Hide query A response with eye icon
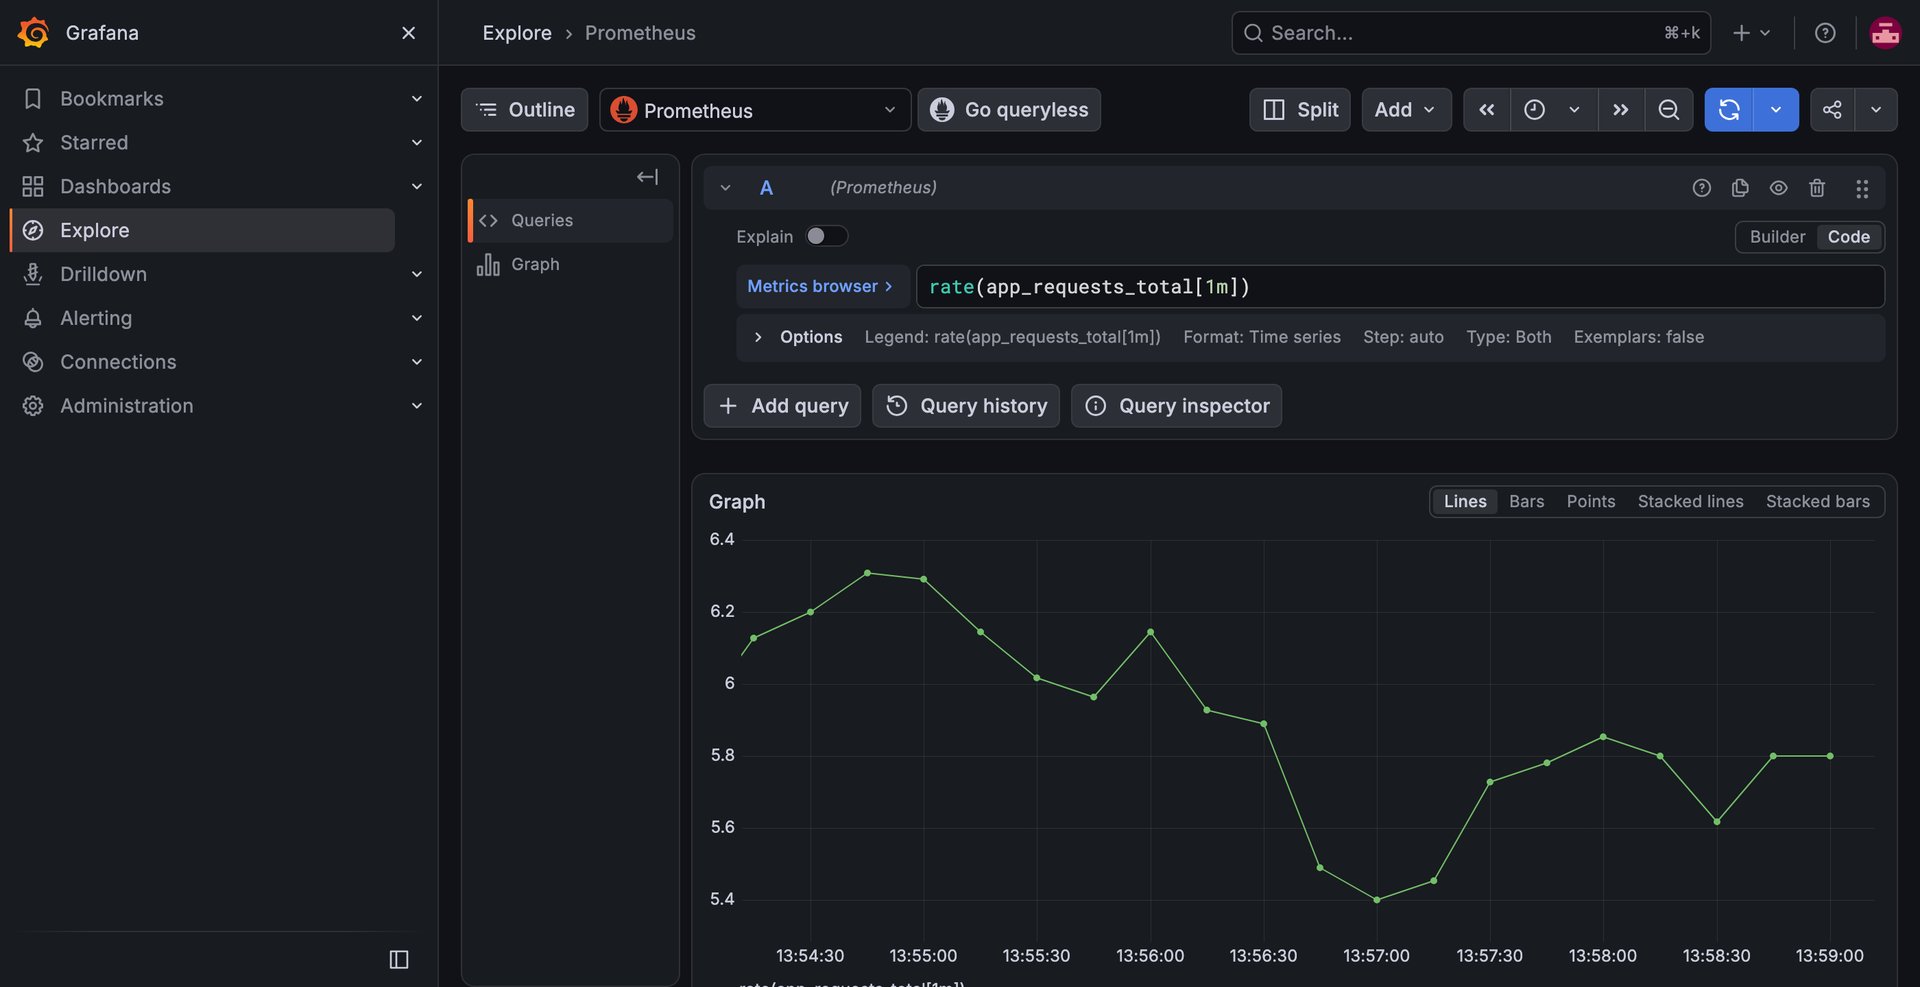 (1778, 188)
